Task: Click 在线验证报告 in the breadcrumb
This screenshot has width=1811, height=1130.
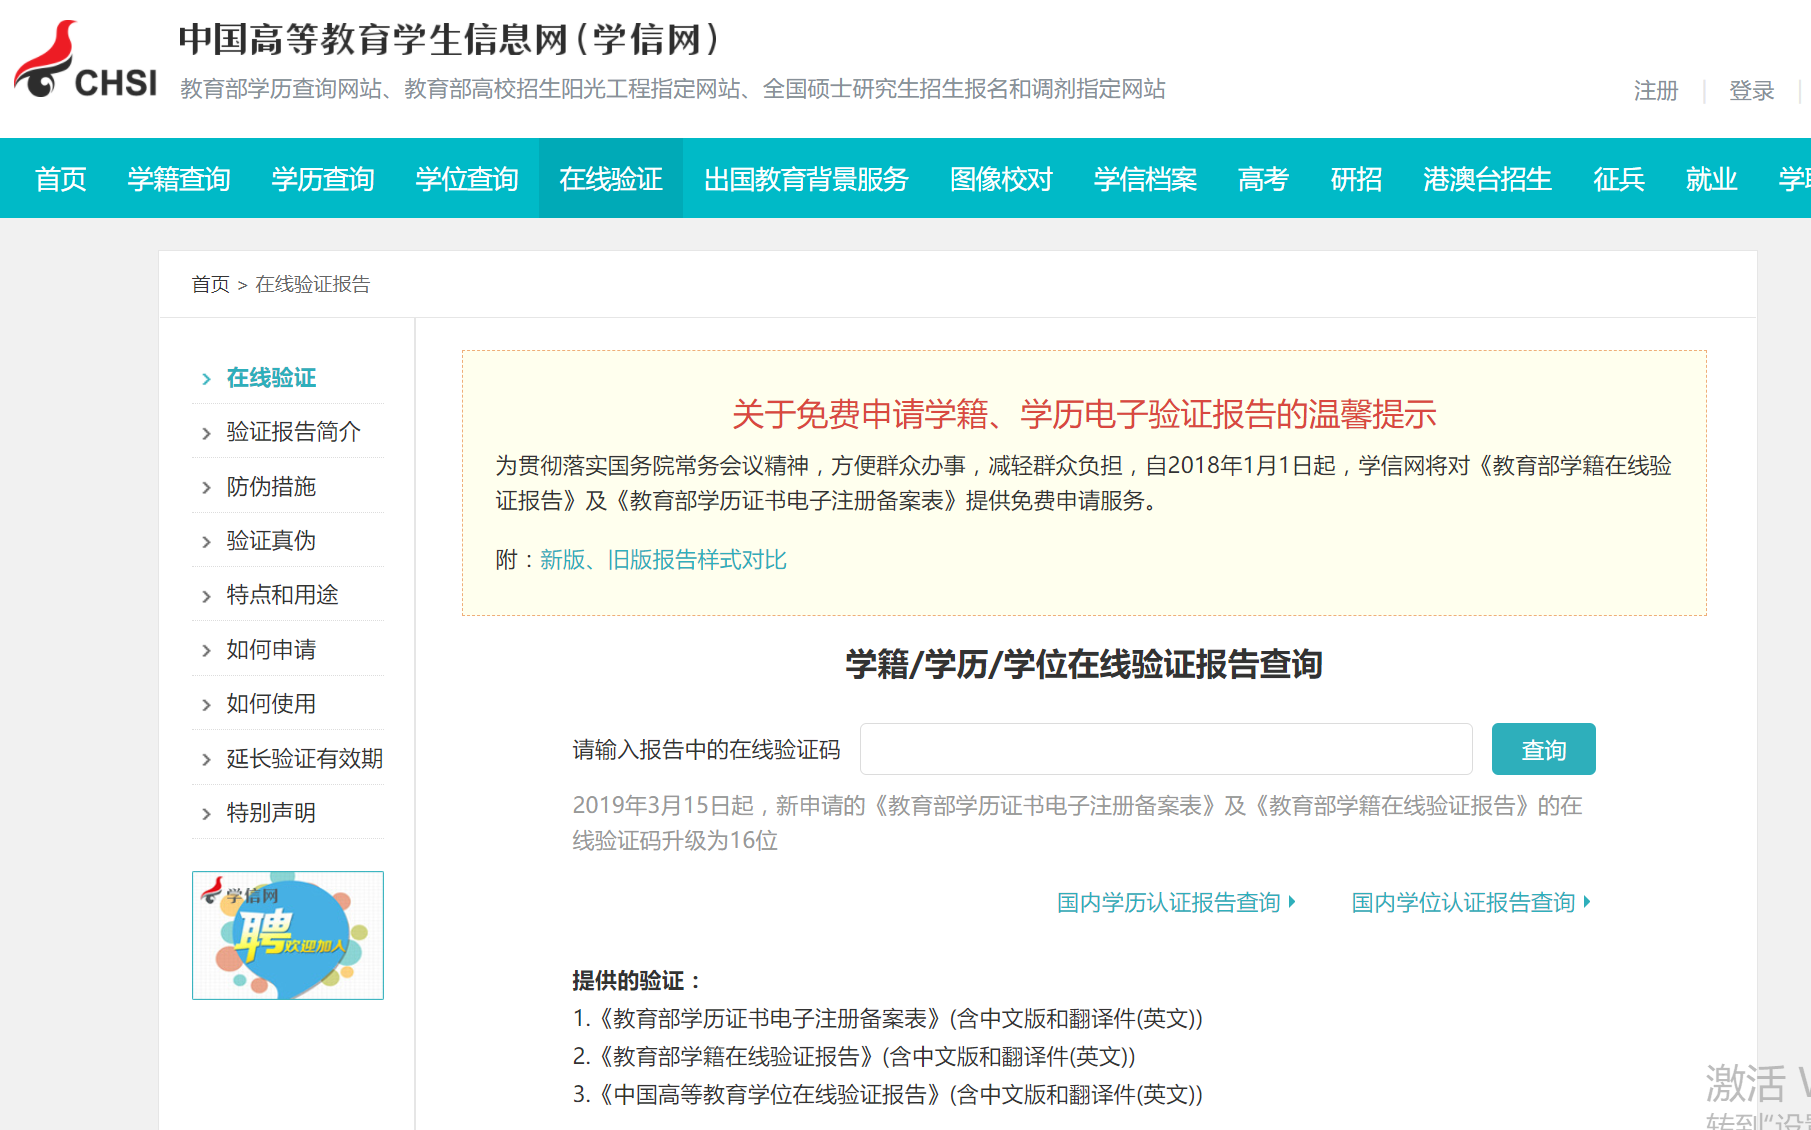Action: coord(312,284)
